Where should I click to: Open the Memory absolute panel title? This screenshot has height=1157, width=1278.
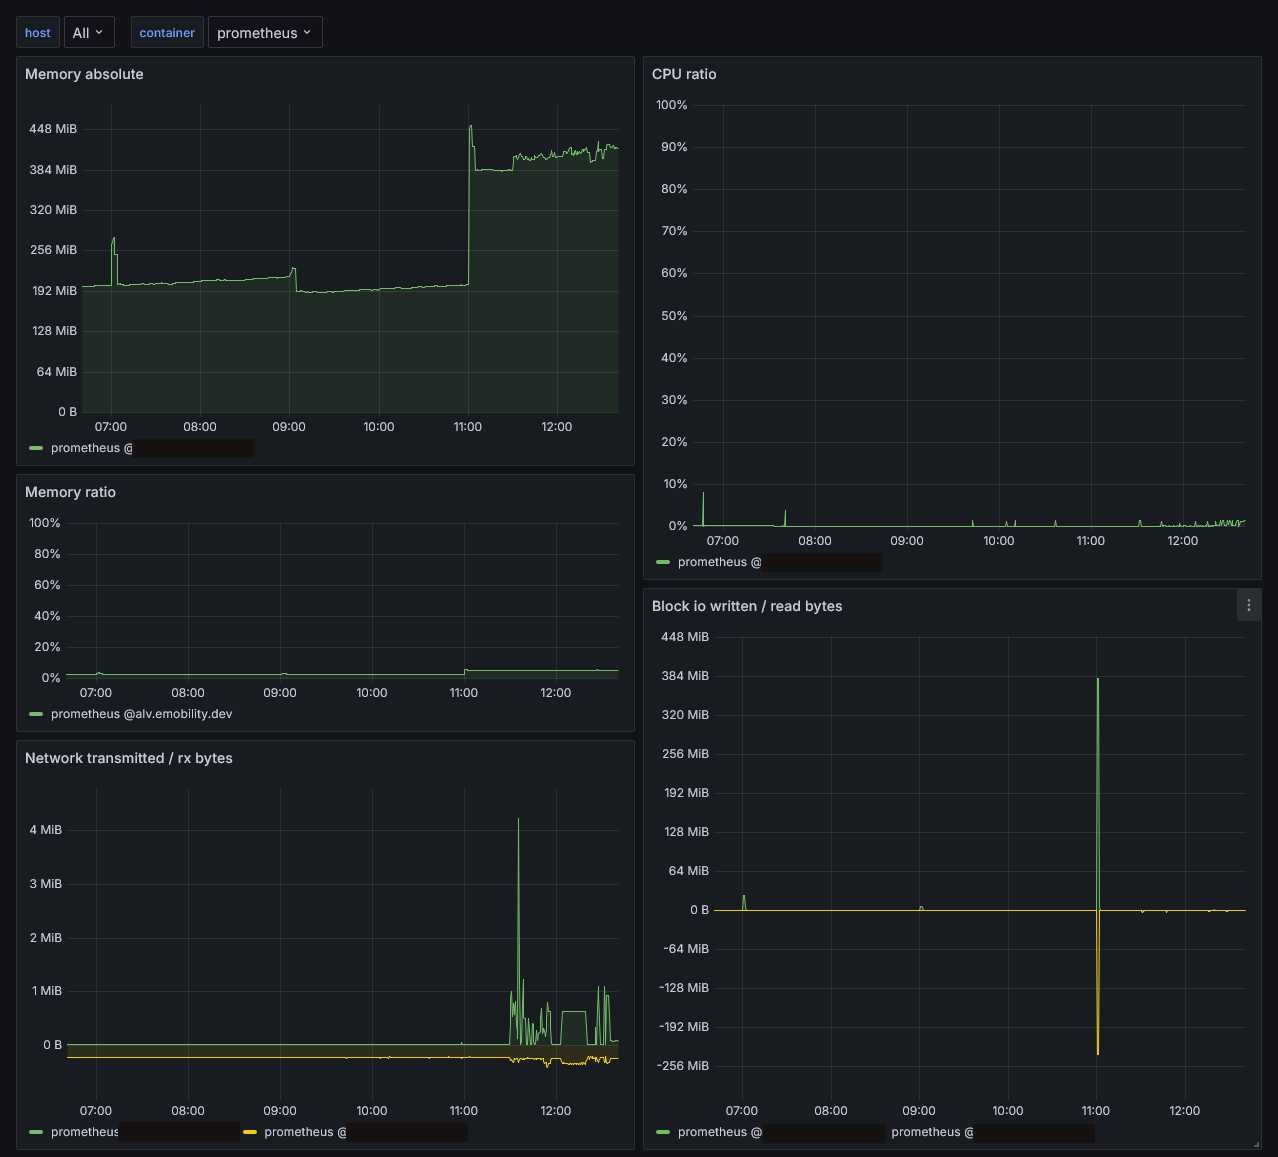tap(84, 74)
